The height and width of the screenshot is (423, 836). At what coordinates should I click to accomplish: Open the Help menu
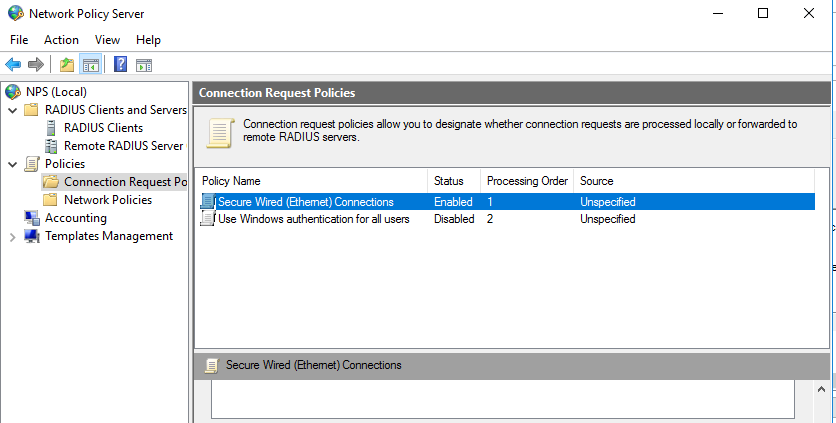point(148,40)
